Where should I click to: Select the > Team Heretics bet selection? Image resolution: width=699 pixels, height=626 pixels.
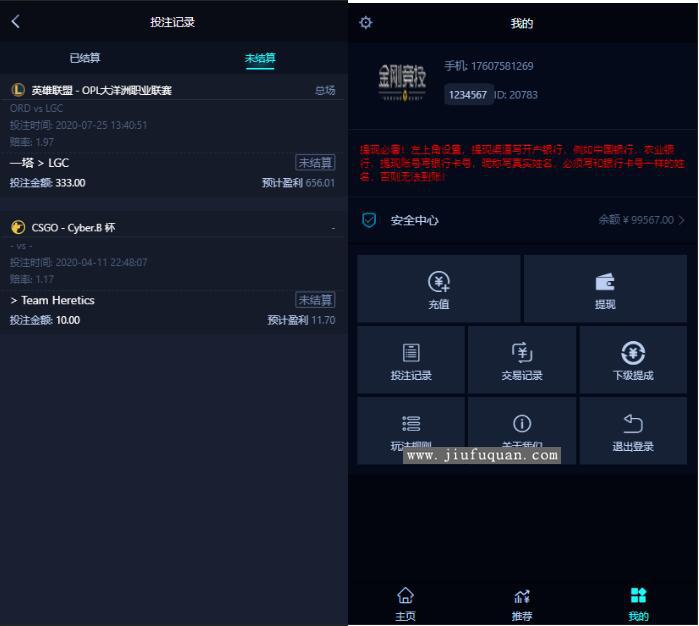tap(52, 300)
